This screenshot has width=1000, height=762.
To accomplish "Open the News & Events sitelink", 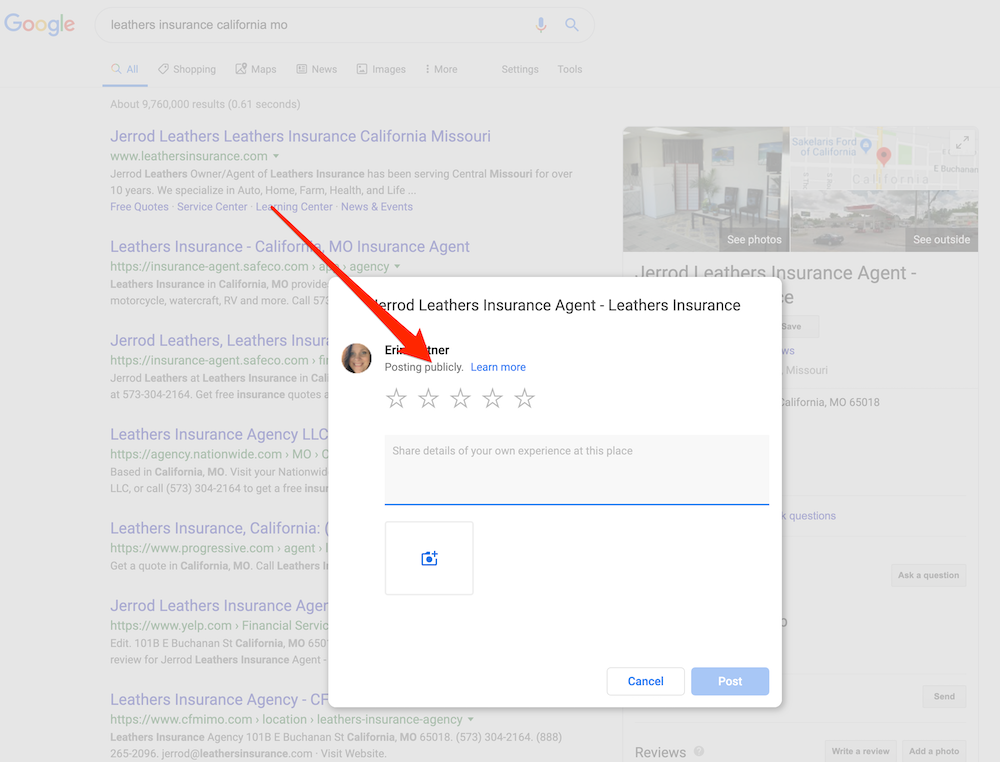I will [376, 207].
